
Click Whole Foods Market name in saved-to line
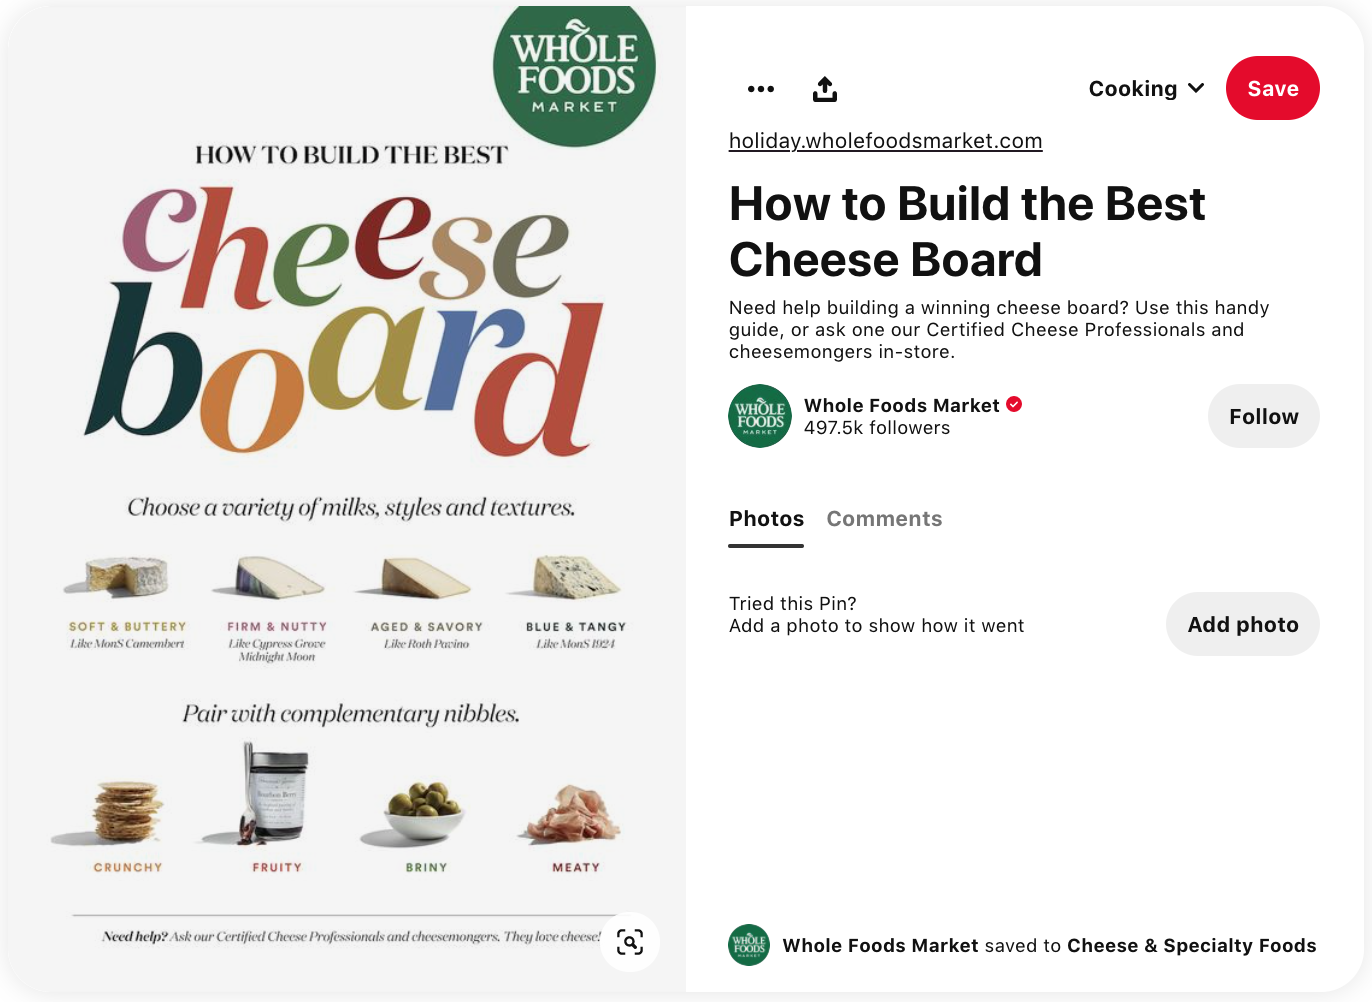point(881,946)
